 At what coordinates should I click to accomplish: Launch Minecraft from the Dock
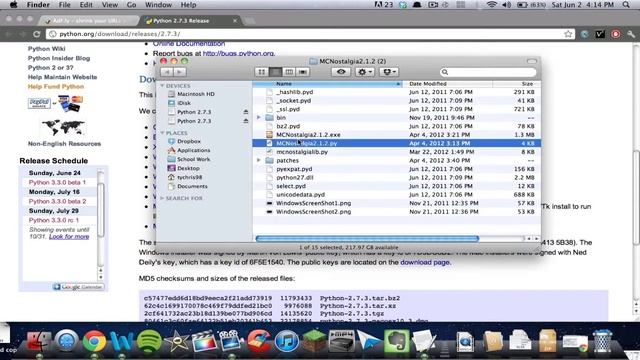coord(314,341)
